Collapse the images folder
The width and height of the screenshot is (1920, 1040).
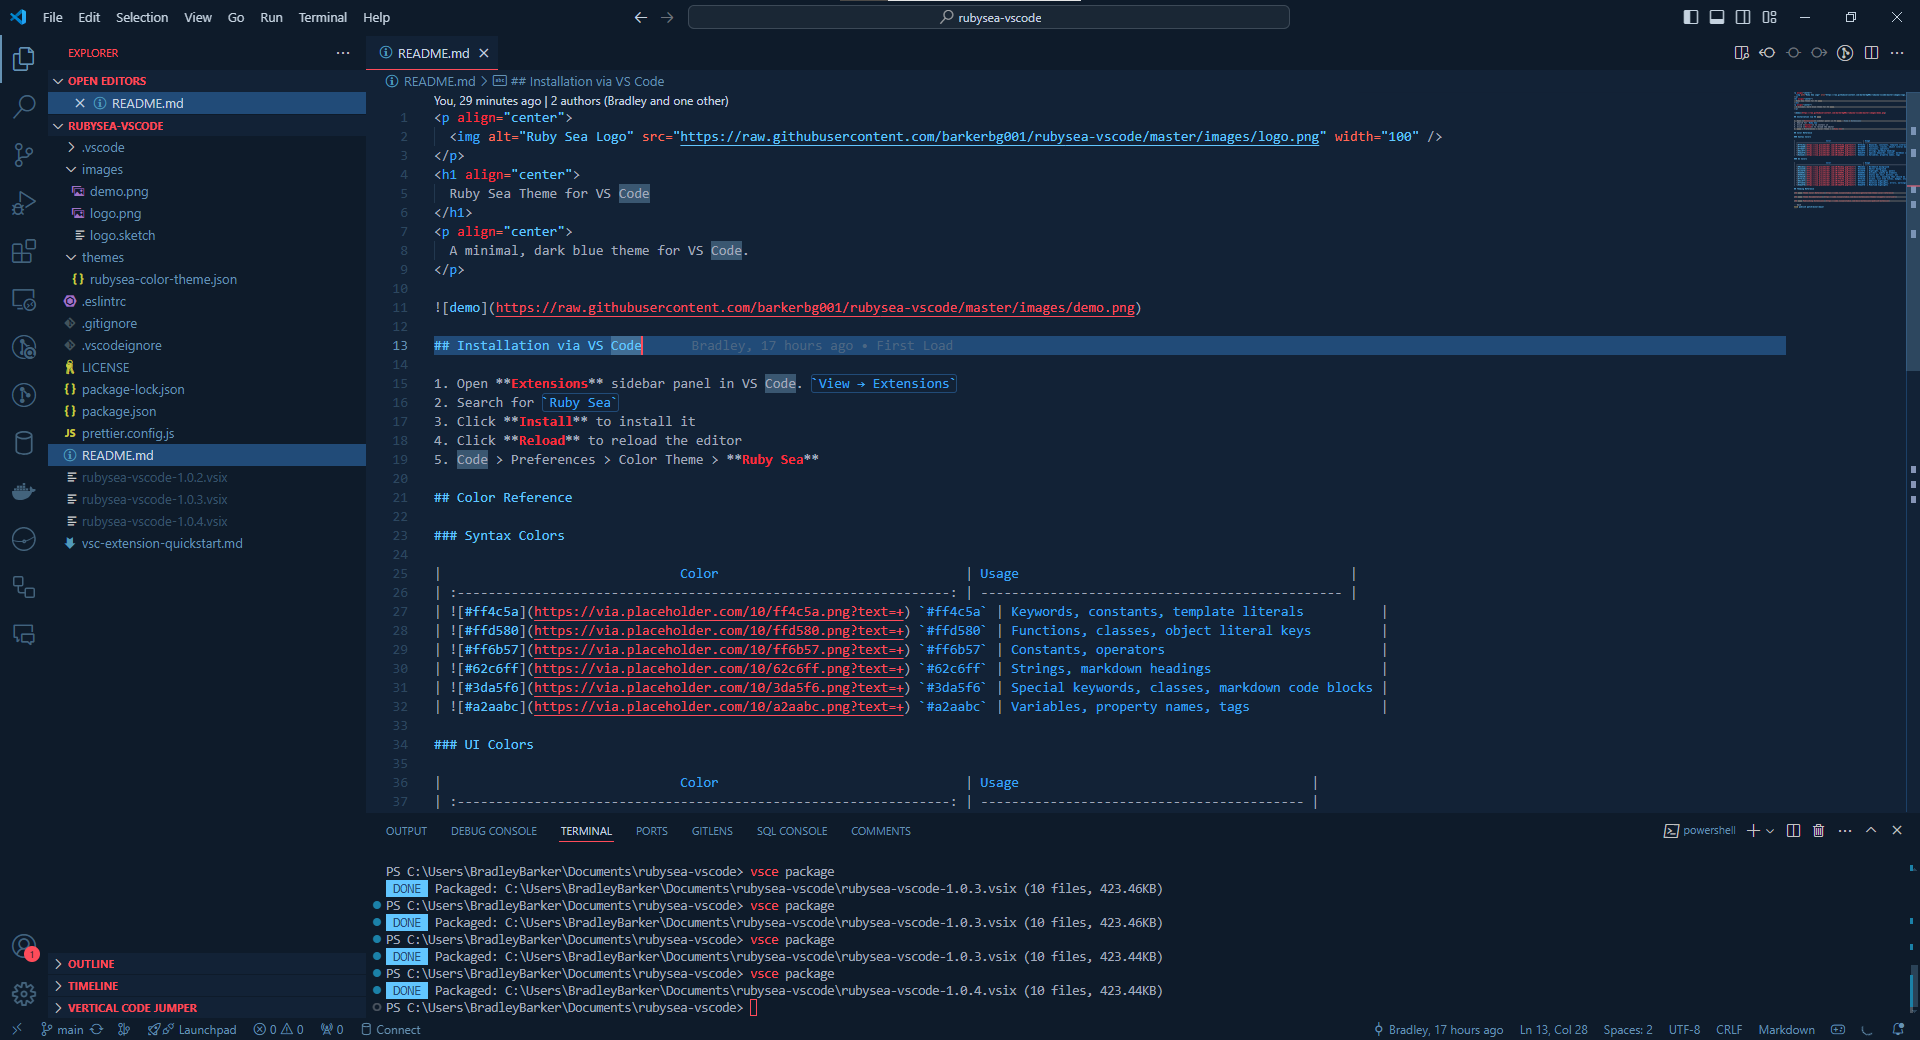pos(102,169)
